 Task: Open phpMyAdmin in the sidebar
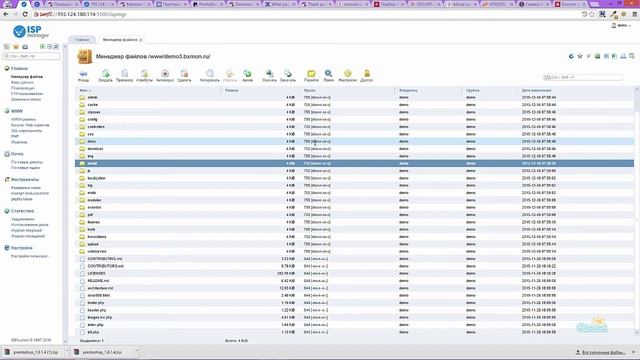[x=22, y=199]
